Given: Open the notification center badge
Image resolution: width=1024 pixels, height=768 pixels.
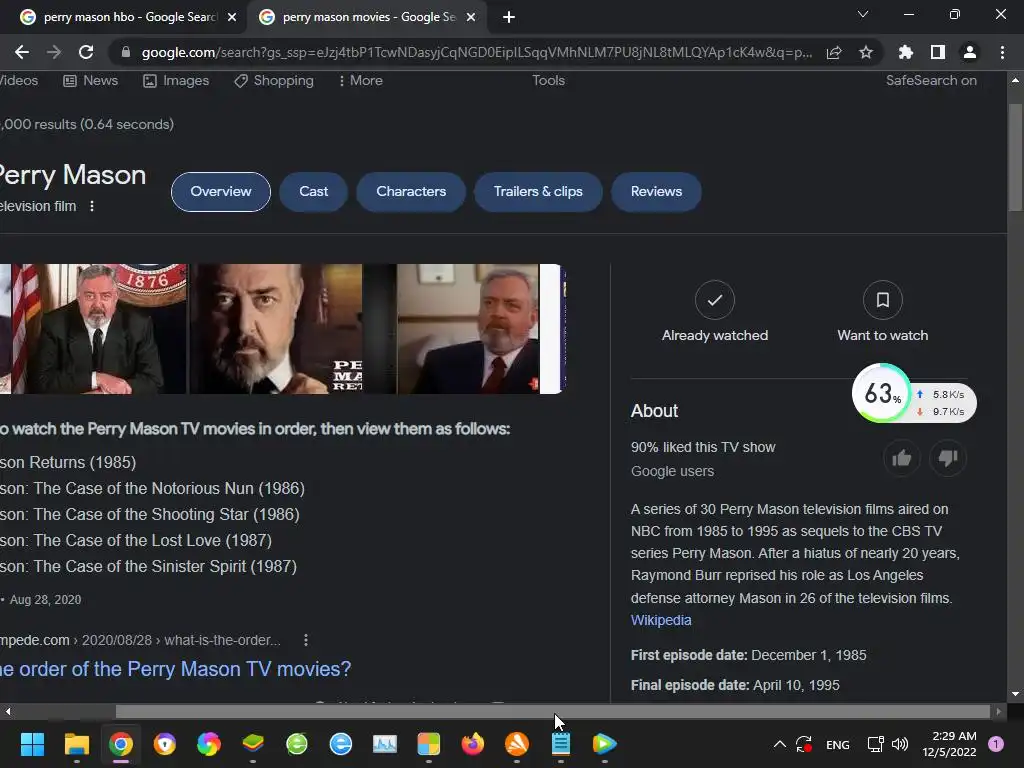Looking at the screenshot, I should (996, 744).
